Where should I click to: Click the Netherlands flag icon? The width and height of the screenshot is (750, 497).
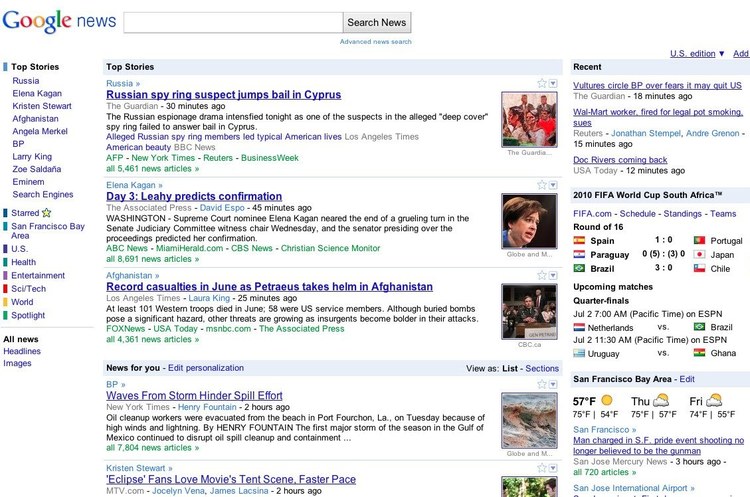579,327
